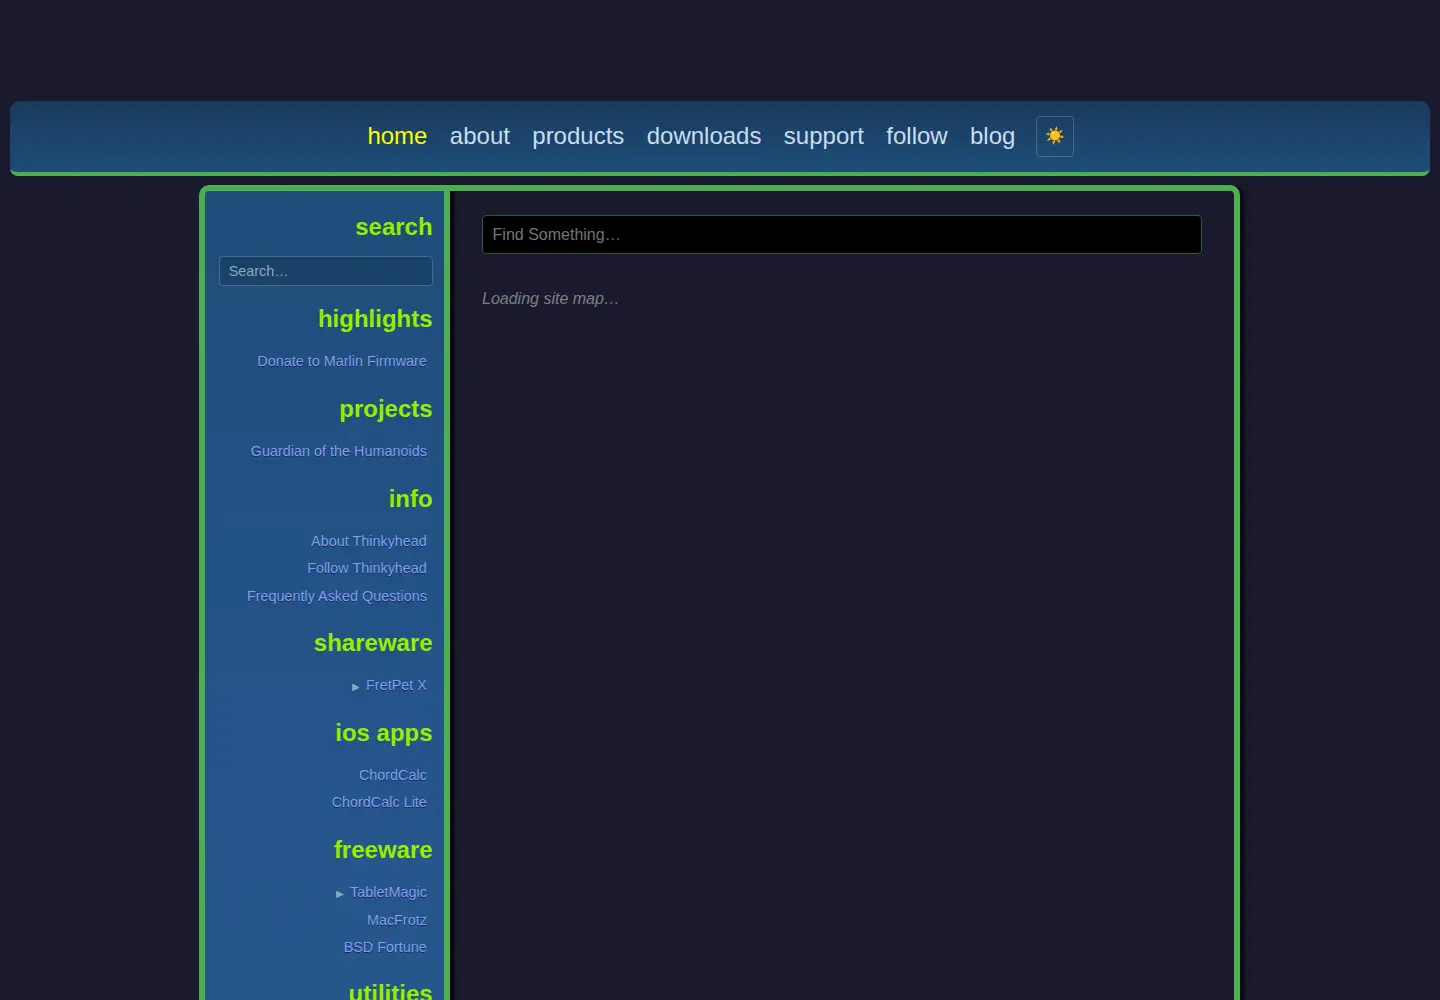Viewport: 1440px width, 1000px height.
Task: Visit the Follow Thinkyhead link
Action: [367, 568]
